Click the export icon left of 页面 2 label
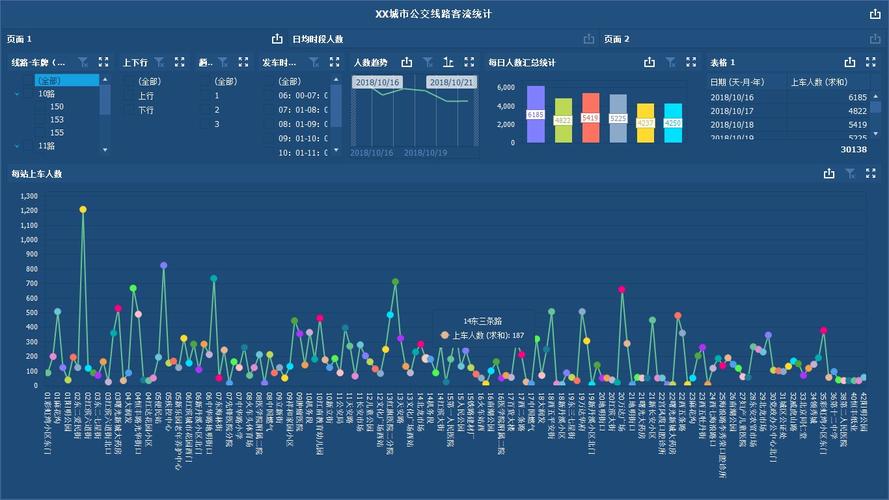This screenshot has height=500, width=889. click(x=589, y=39)
